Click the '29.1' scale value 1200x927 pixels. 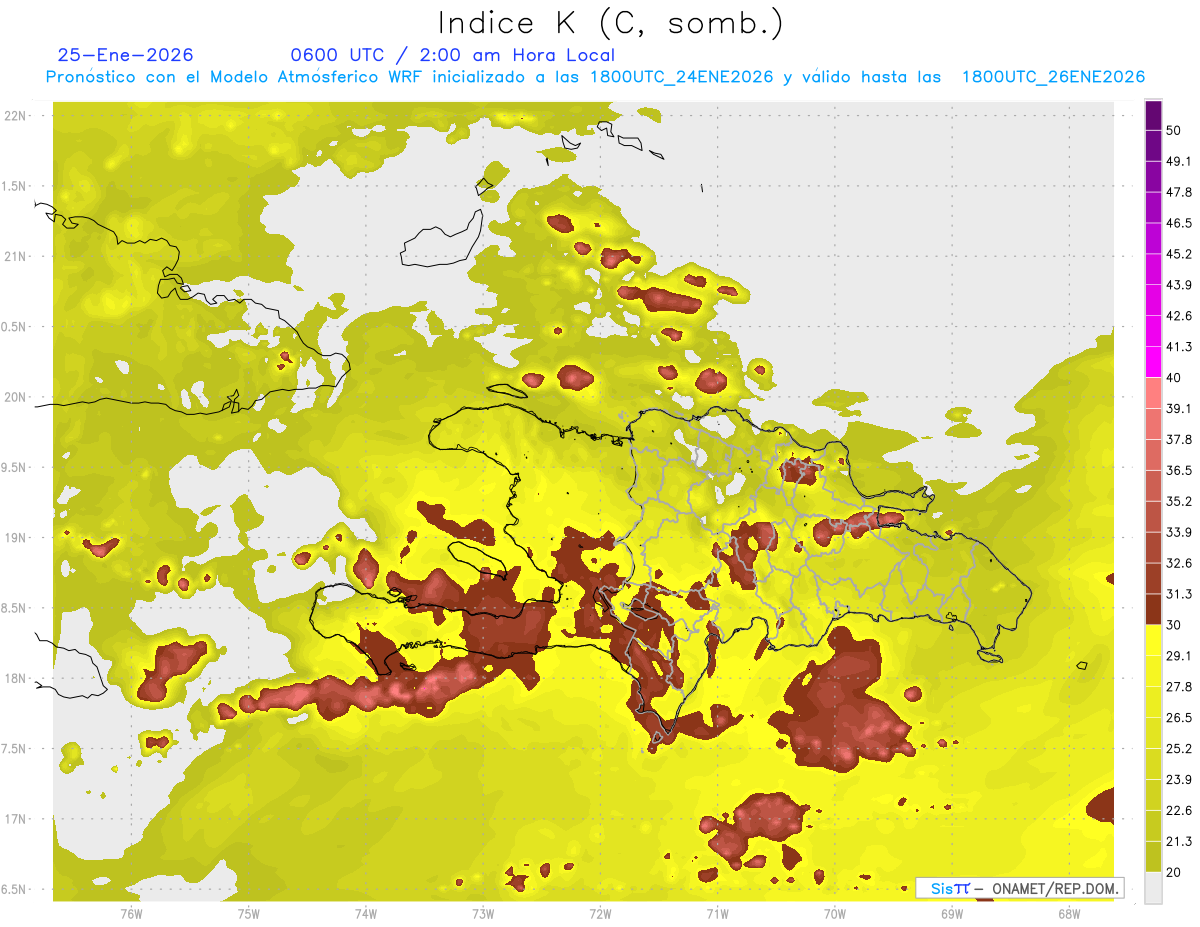[1178, 655]
